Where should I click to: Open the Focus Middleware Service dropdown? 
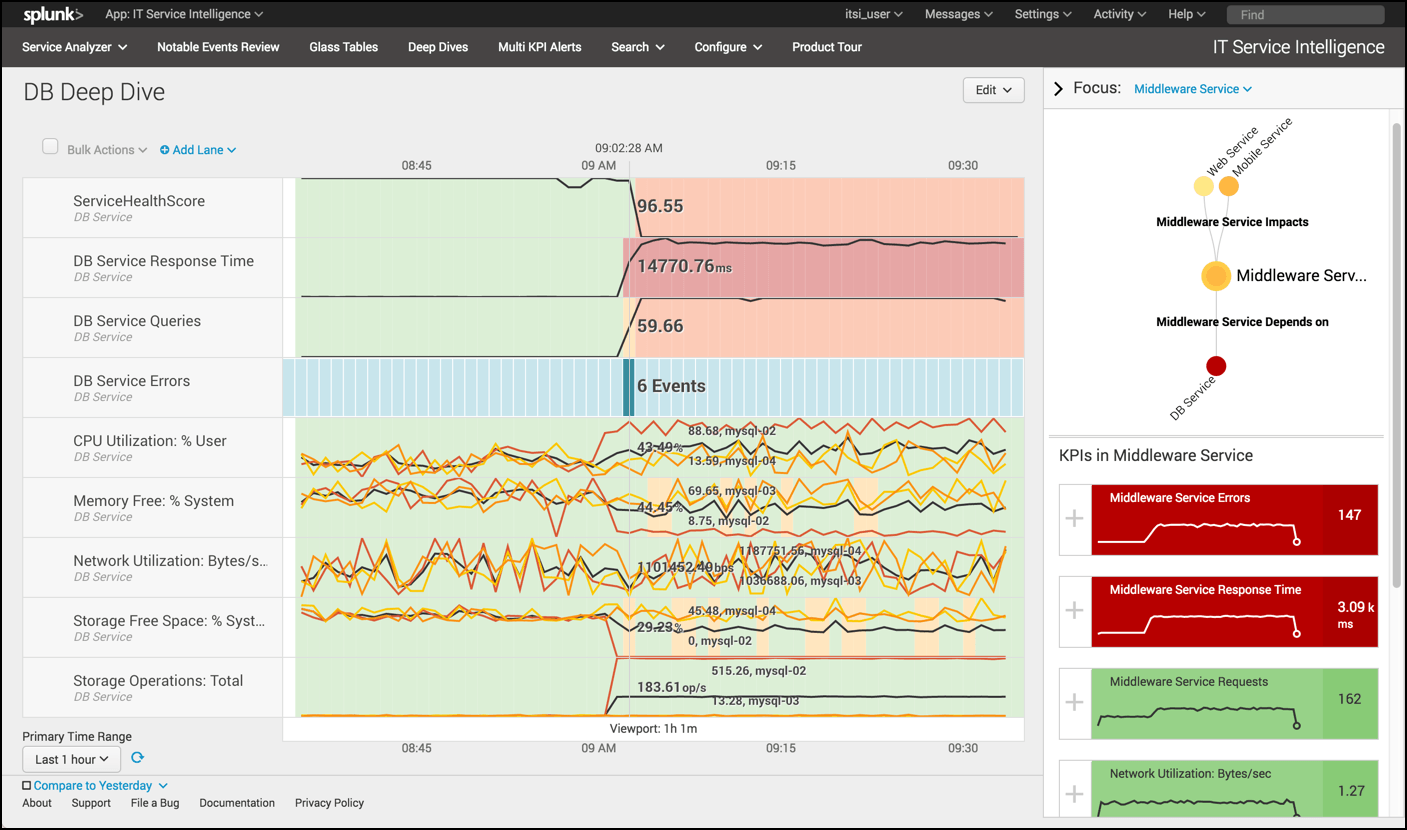(x=1192, y=89)
